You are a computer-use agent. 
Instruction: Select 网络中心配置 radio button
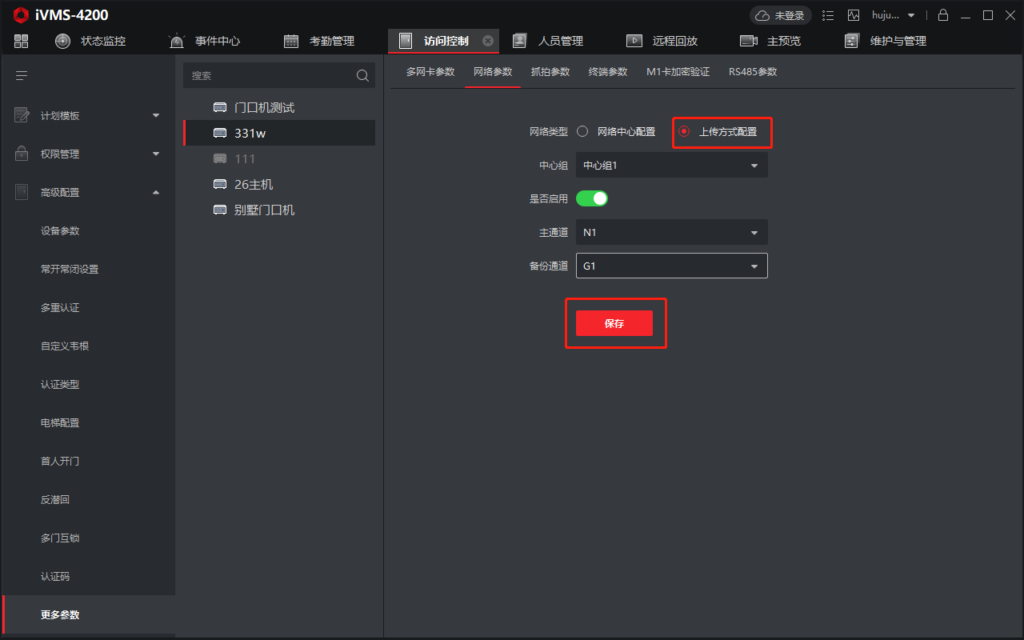click(583, 131)
